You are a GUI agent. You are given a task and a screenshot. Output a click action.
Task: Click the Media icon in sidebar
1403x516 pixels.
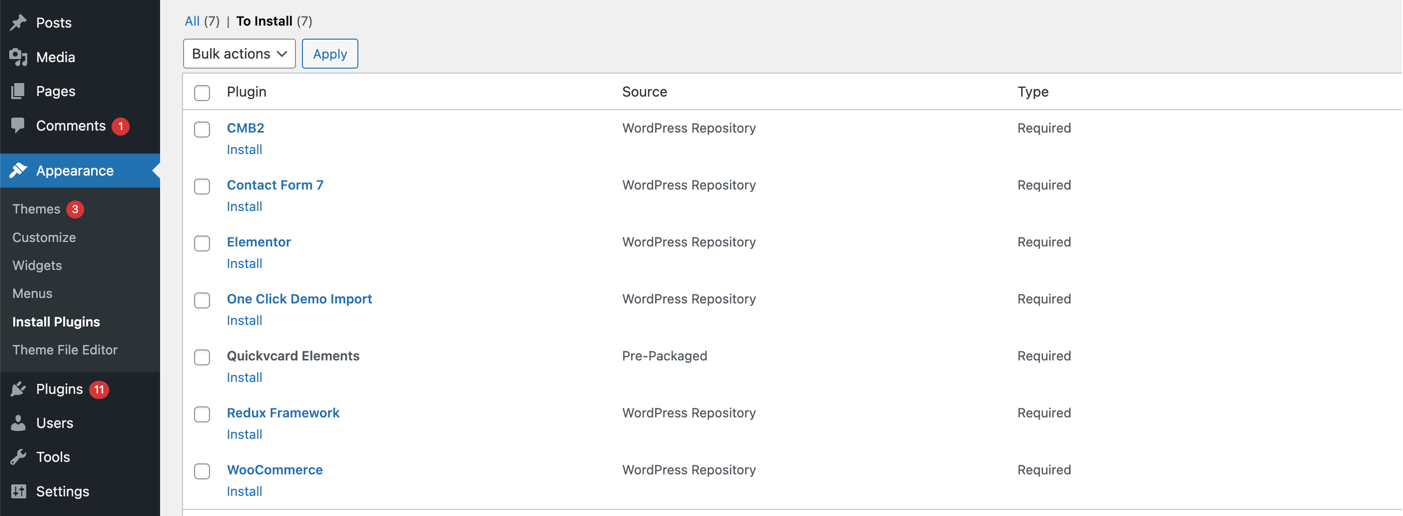tap(18, 57)
